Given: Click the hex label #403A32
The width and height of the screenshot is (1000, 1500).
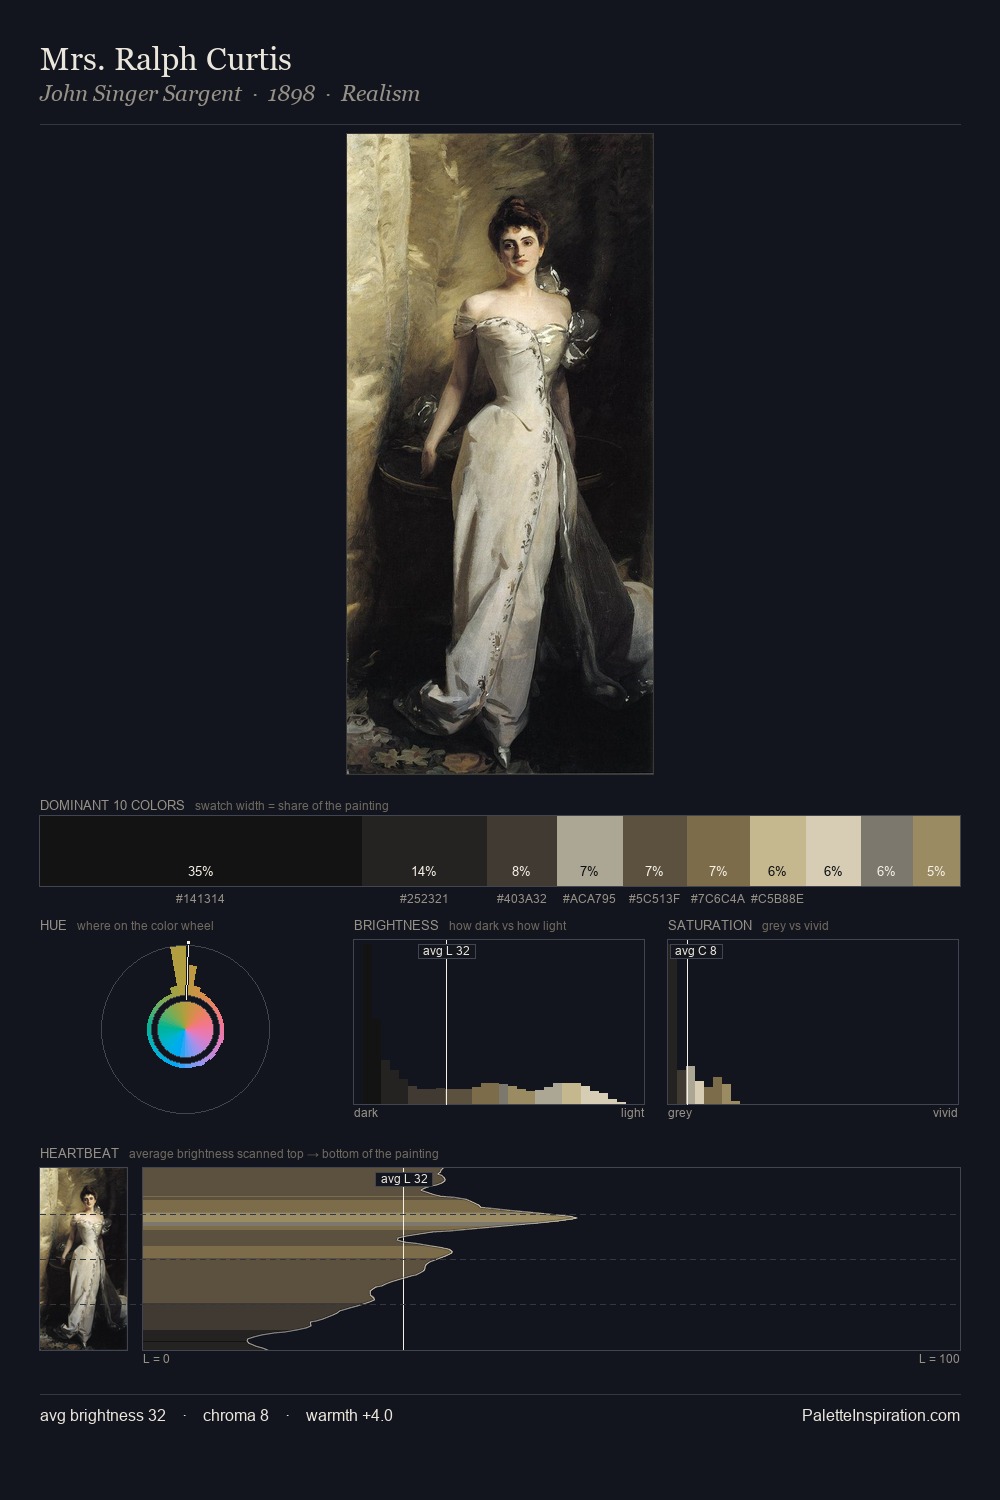Looking at the screenshot, I should 522,899.
